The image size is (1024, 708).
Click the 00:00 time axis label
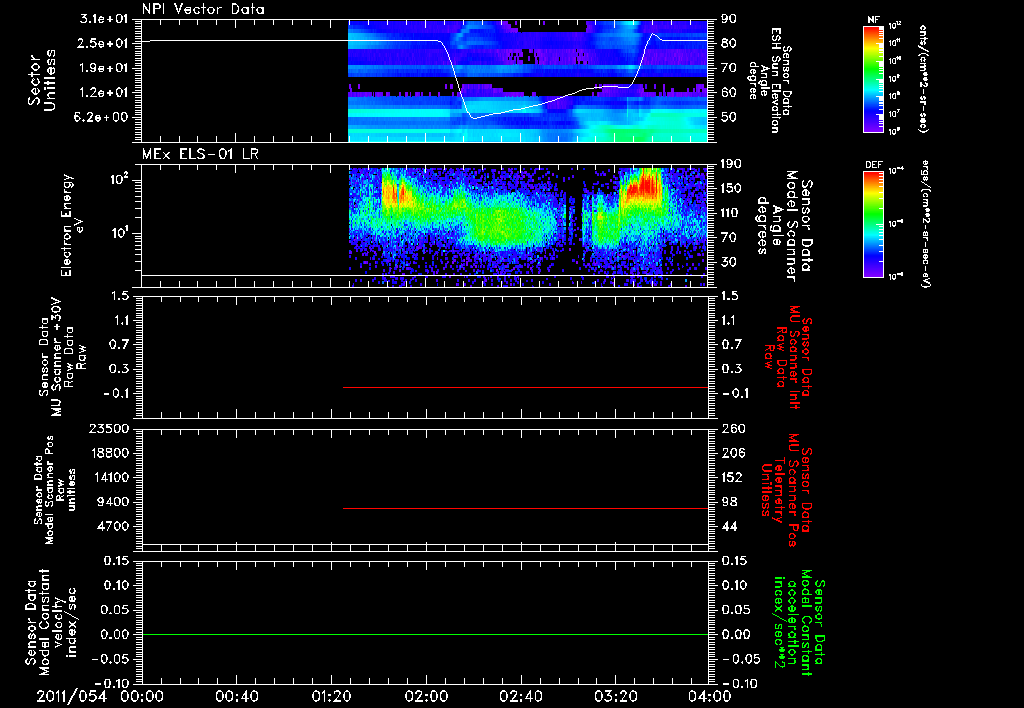[142, 696]
